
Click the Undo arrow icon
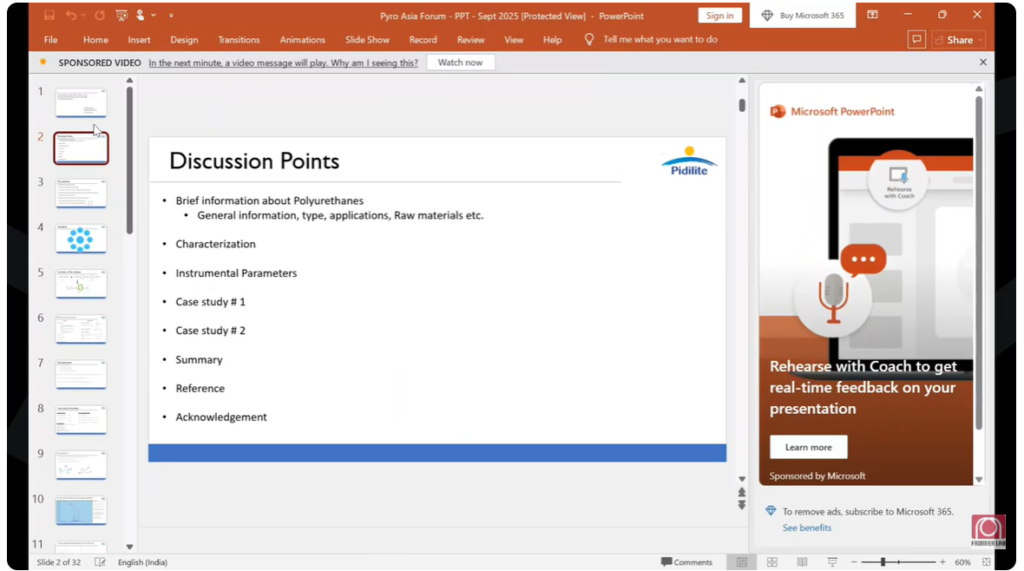pos(71,16)
